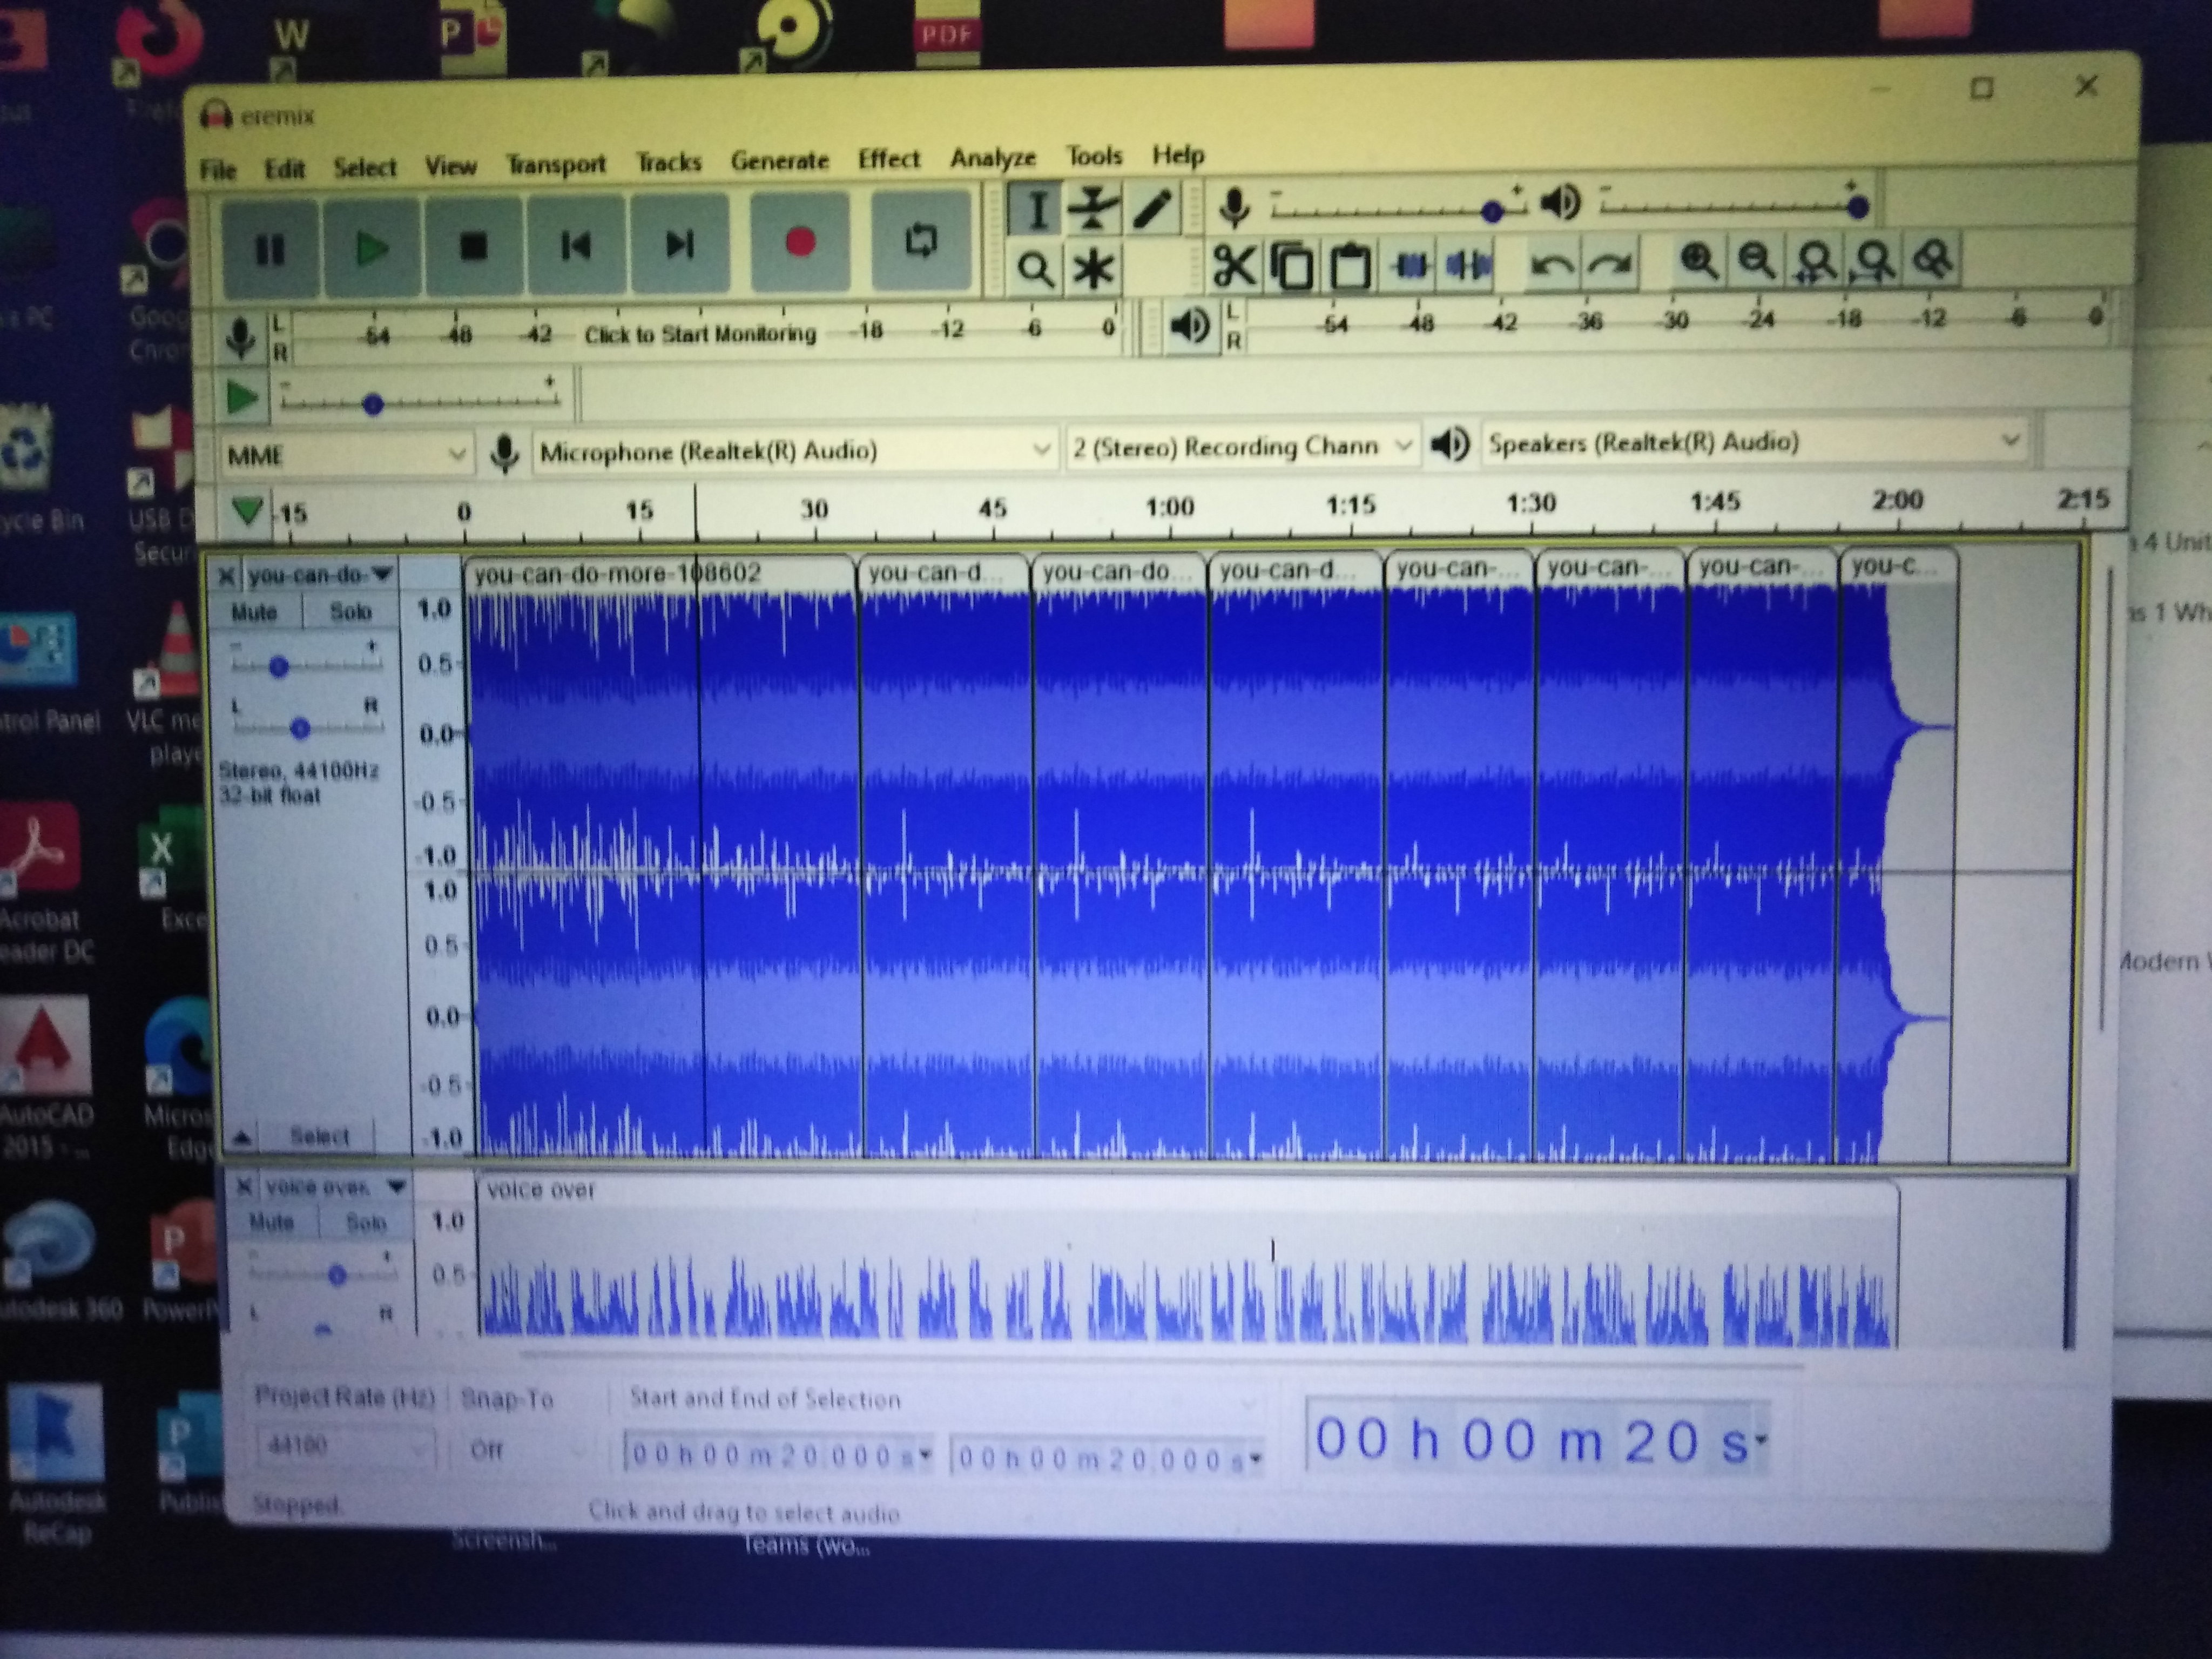Select the pencil Draw tool
This screenshot has width=2212, height=1659.
point(1151,209)
